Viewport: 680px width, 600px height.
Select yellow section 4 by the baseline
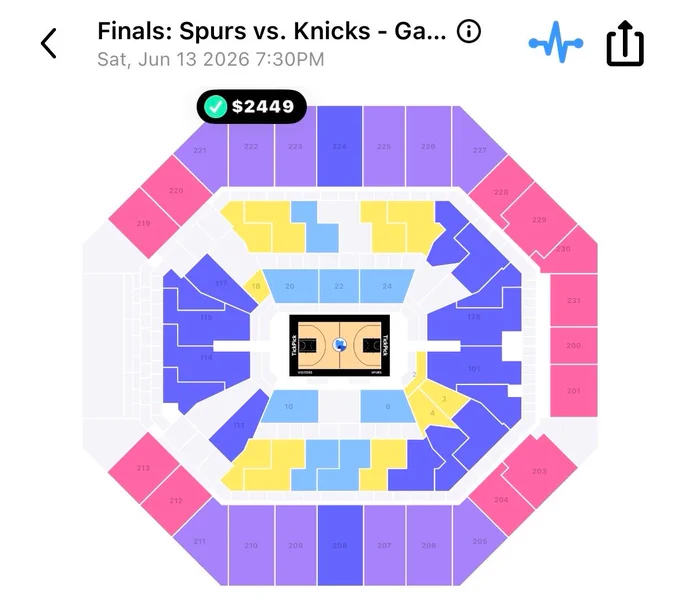tap(432, 413)
